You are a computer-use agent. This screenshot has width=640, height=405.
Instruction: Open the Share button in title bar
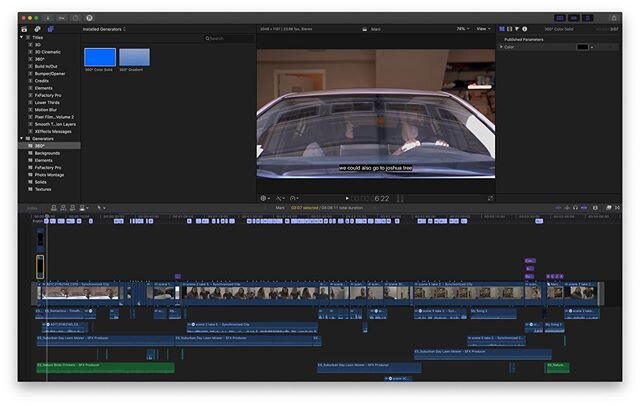click(613, 18)
